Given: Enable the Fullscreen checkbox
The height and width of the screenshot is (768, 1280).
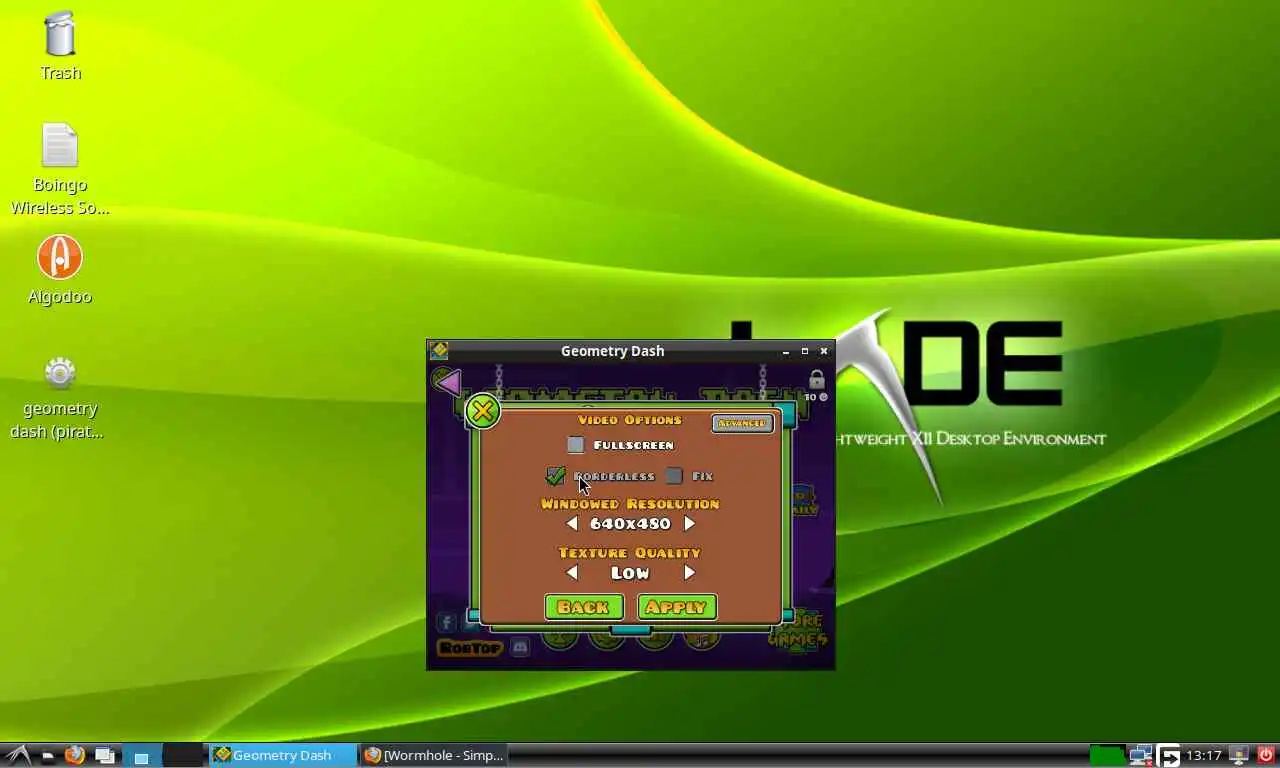Looking at the screenshot, I should [x=576, y=445].
